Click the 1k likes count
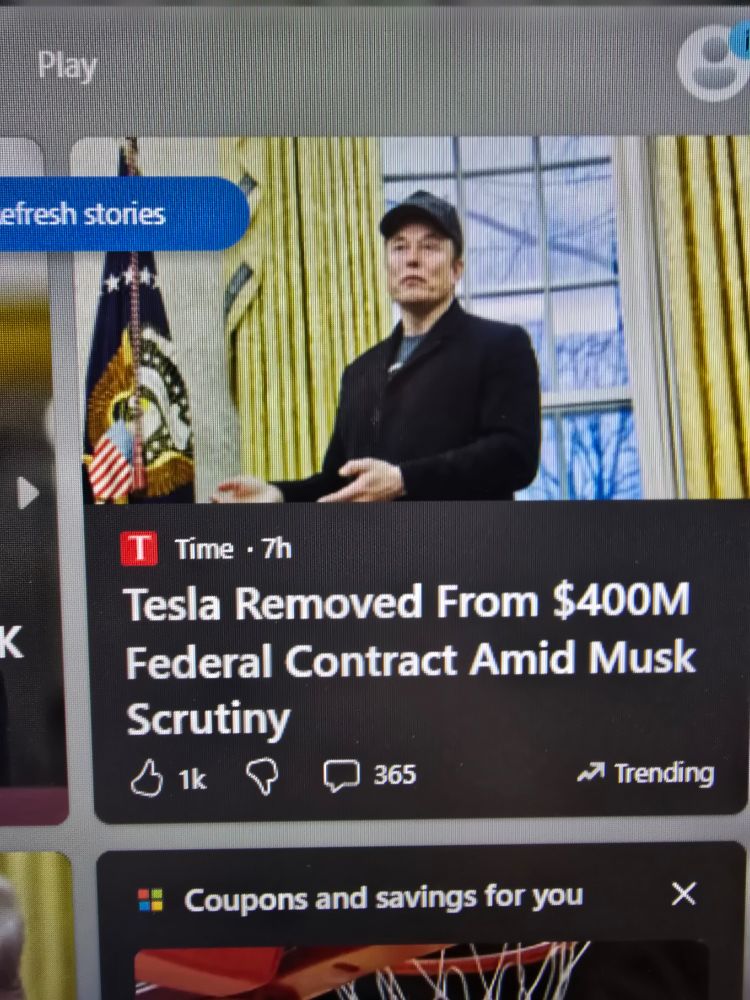 click(192, 779)
